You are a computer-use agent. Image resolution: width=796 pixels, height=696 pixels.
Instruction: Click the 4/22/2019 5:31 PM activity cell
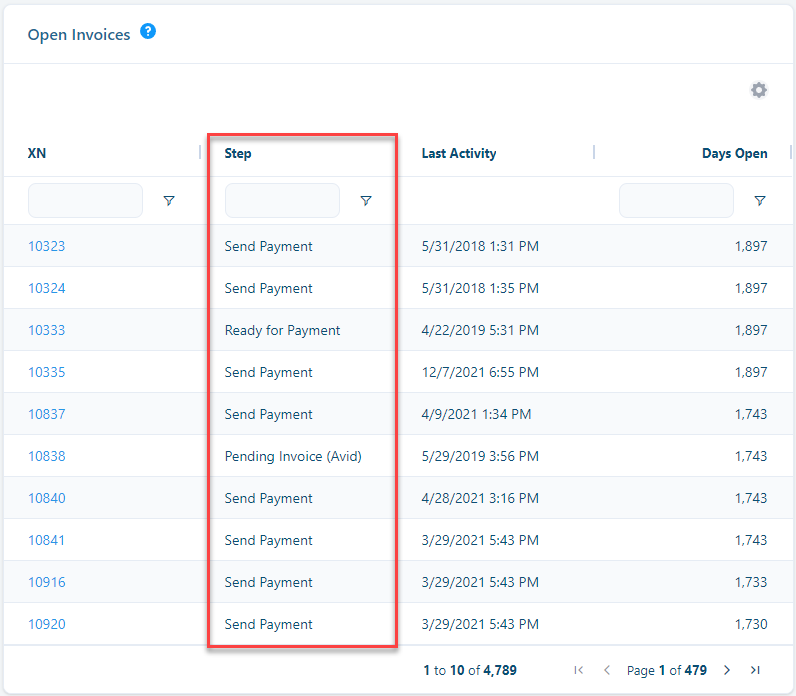point(480,330)
